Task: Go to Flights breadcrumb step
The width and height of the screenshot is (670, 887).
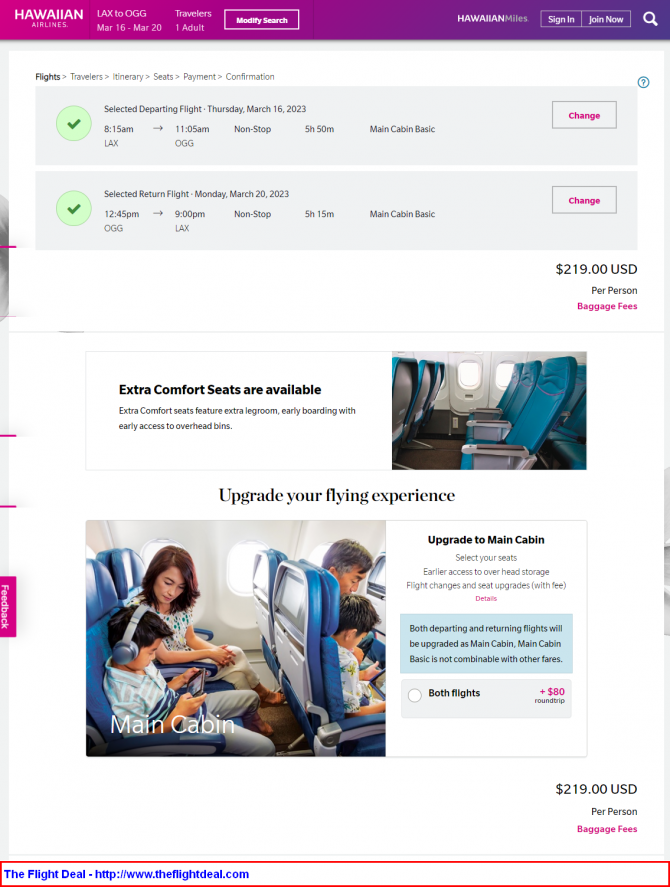Action: (48, 77)
